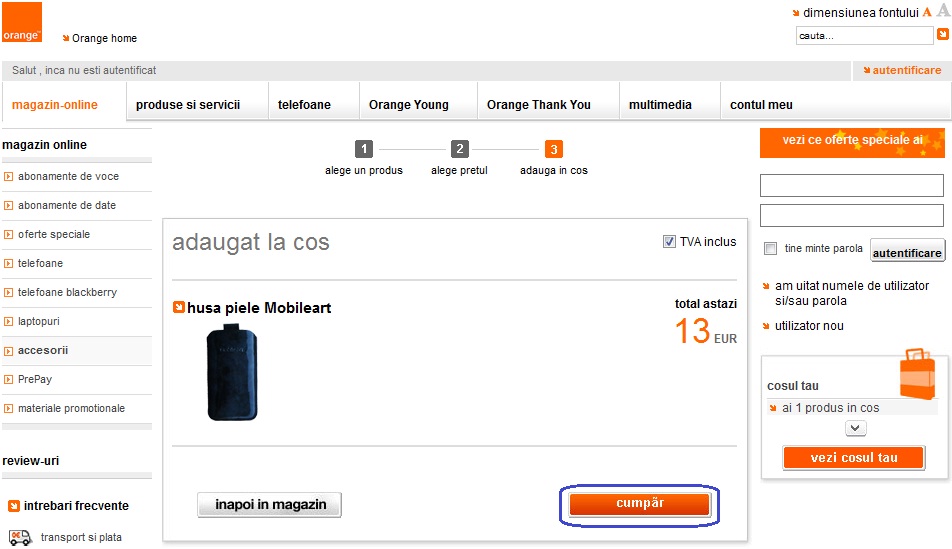The width and height of the screenshot is (952, 549).
Task: Click the orange shopping bag icon
Action: [917, 373]
